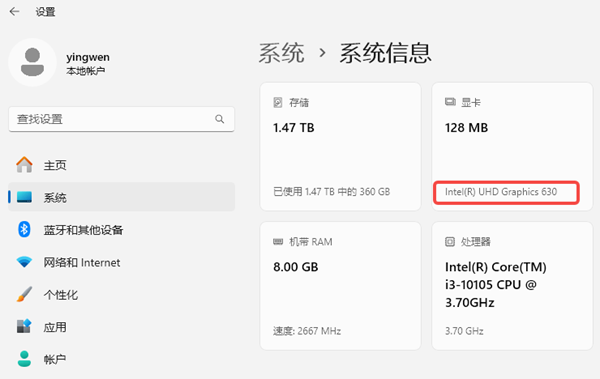Click the 处理器 chip icon
Screen dimensions: 600x379
point(450,242)
